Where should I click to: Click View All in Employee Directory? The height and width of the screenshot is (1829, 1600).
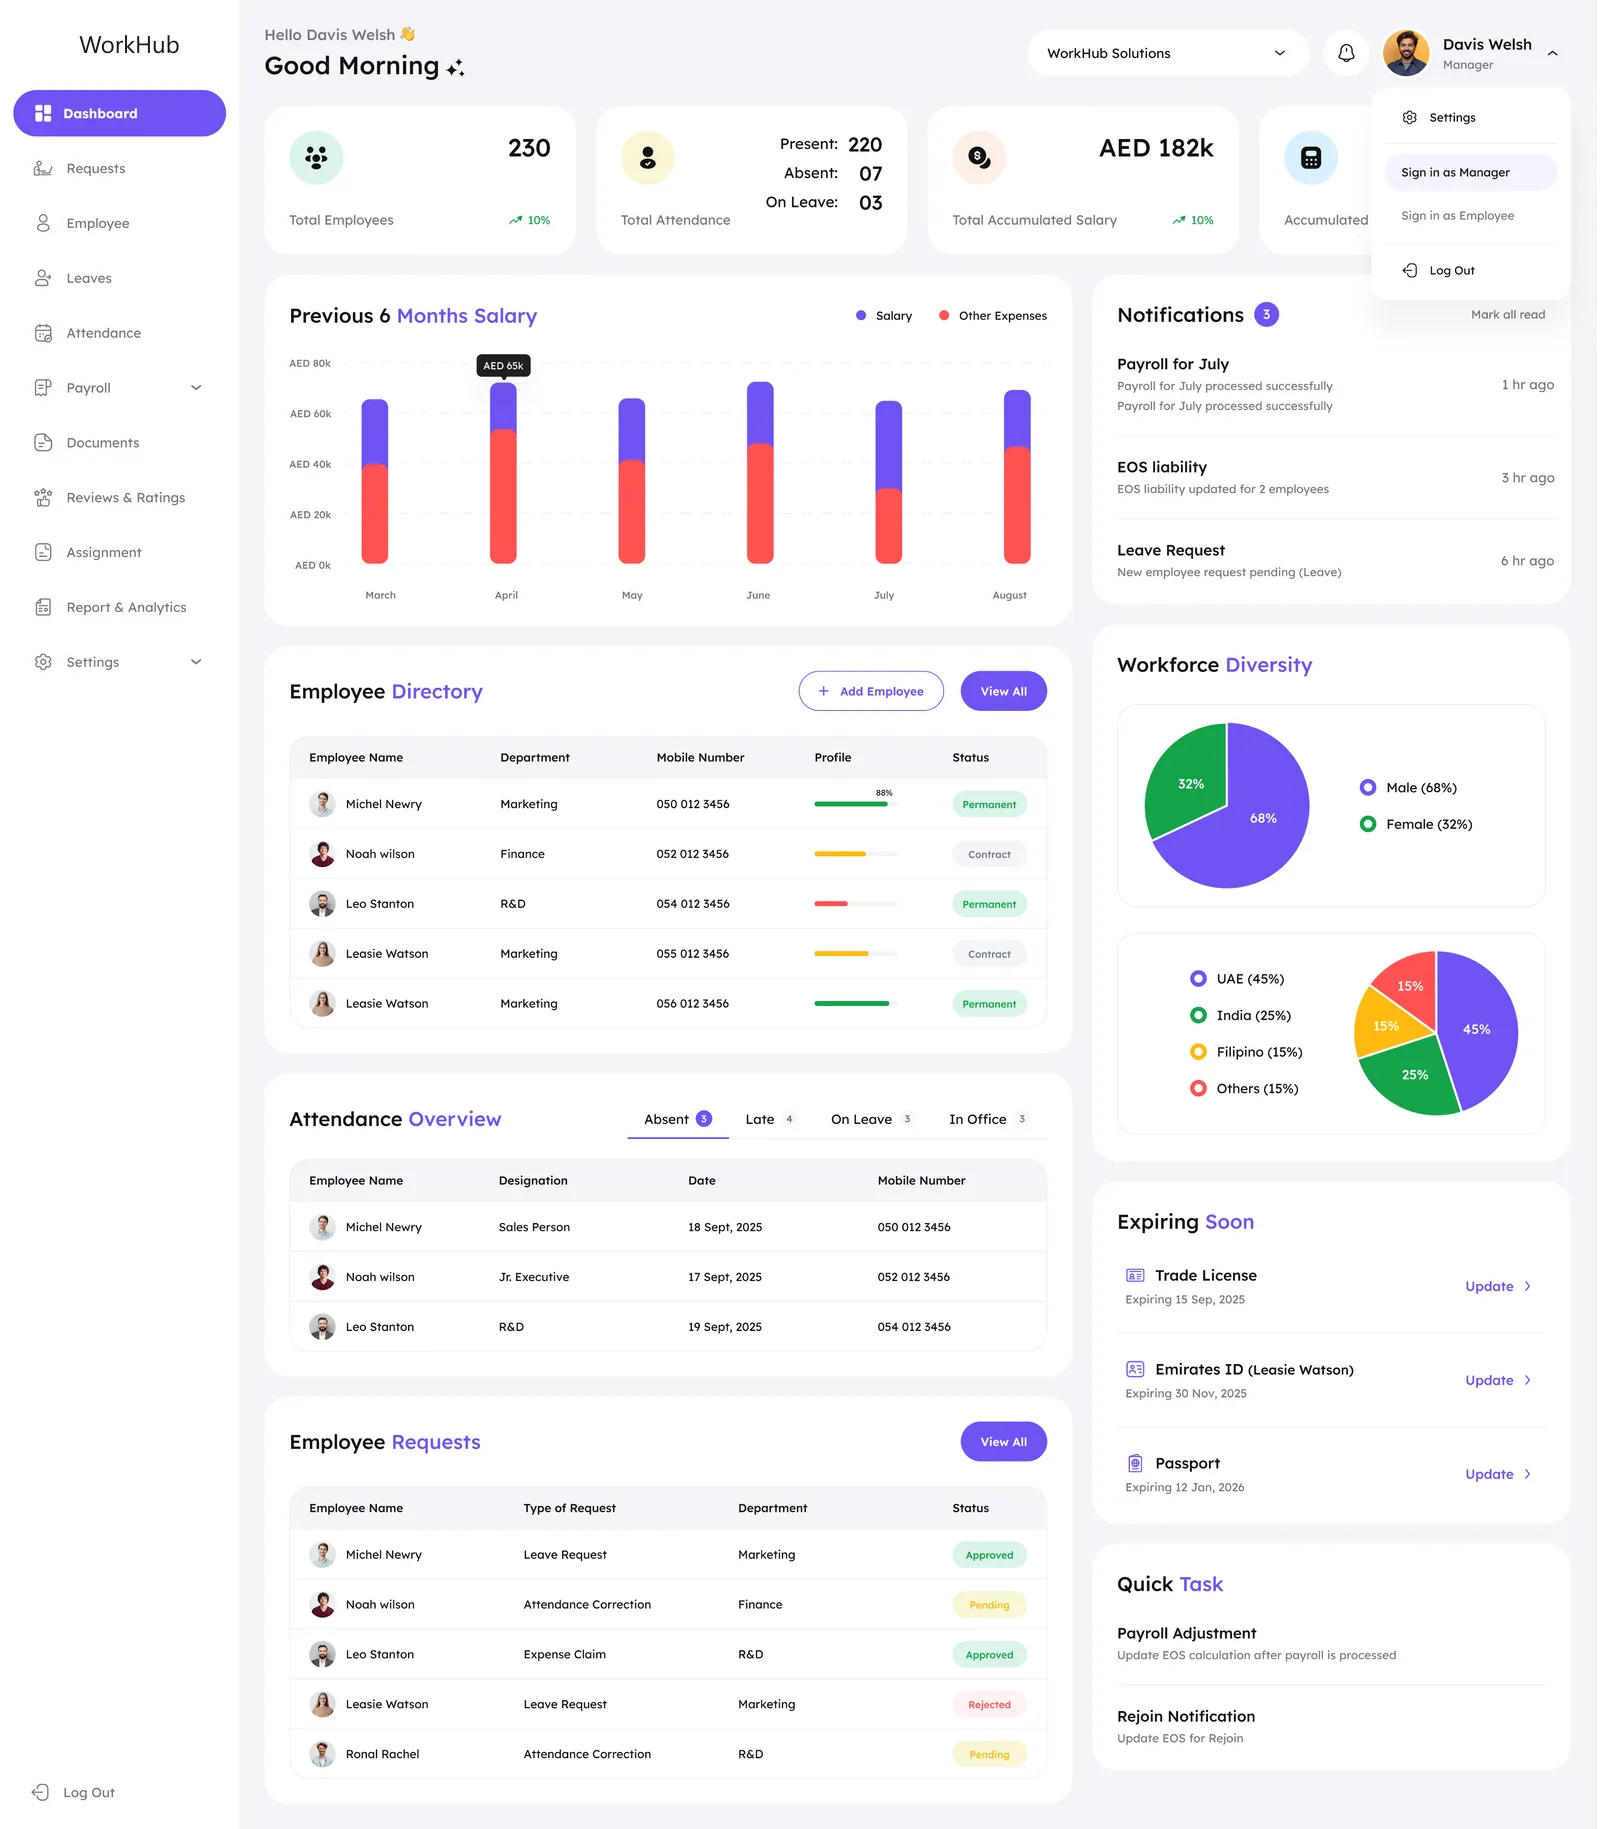coord(1003,691)
